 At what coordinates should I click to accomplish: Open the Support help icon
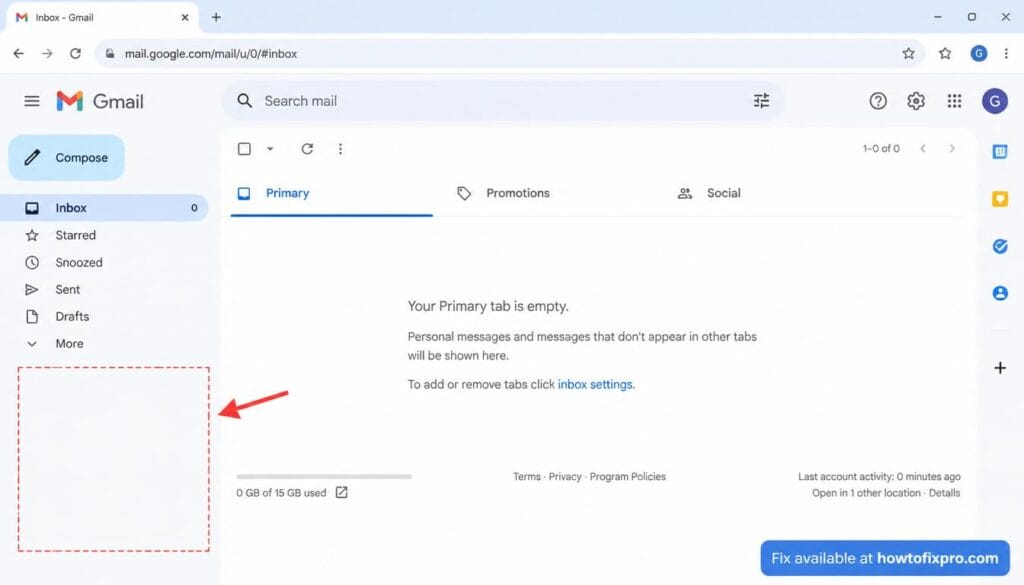(878, 101)
